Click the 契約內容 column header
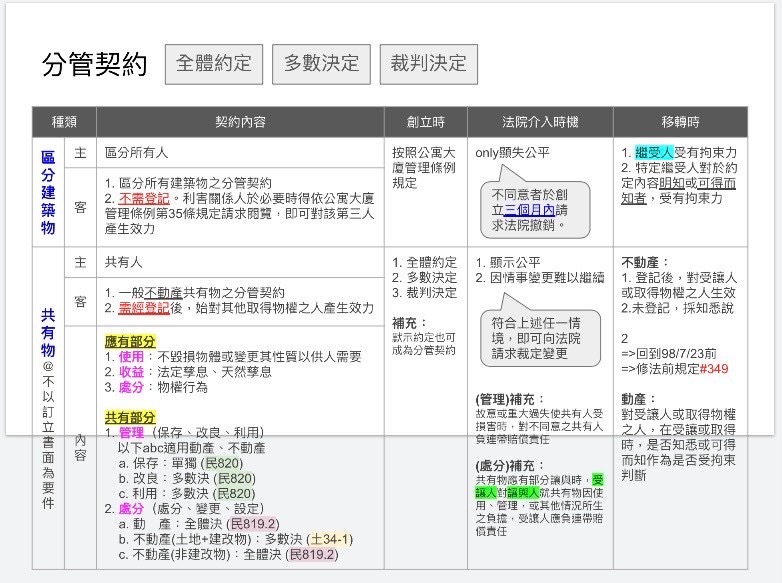Screen dimensions: 782x583 click(x=240, y=122)
